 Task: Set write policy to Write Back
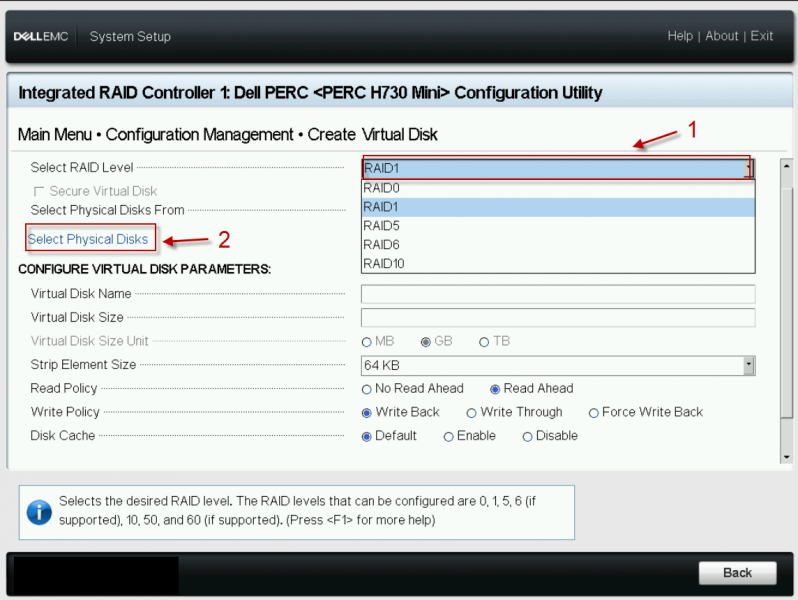coord(366,413)
